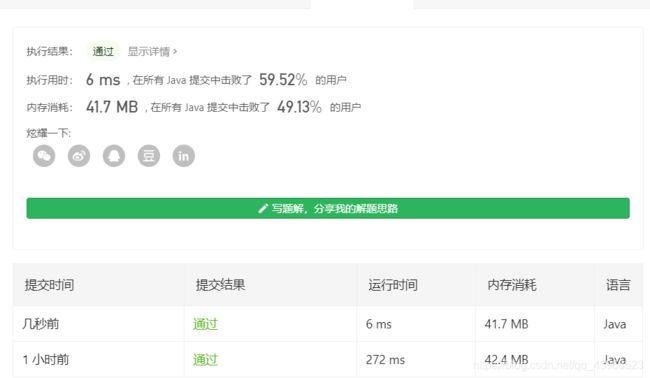The height and width of the screenshot is (378, 650).
Task: Share result via LinkedIn icon
Action: click(x=184, y=156)
